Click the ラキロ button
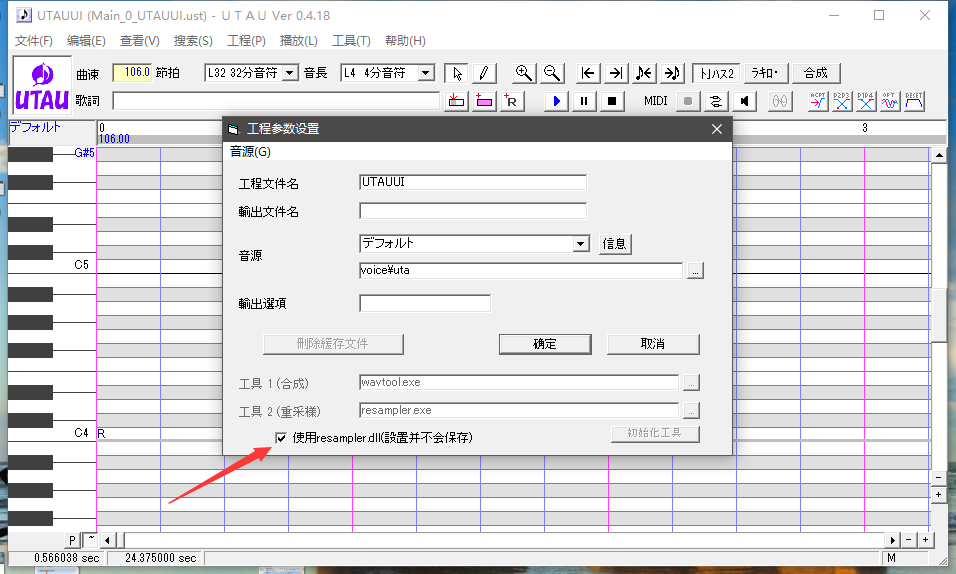Viewport: 956px width, 574px height. pos(766,73)
